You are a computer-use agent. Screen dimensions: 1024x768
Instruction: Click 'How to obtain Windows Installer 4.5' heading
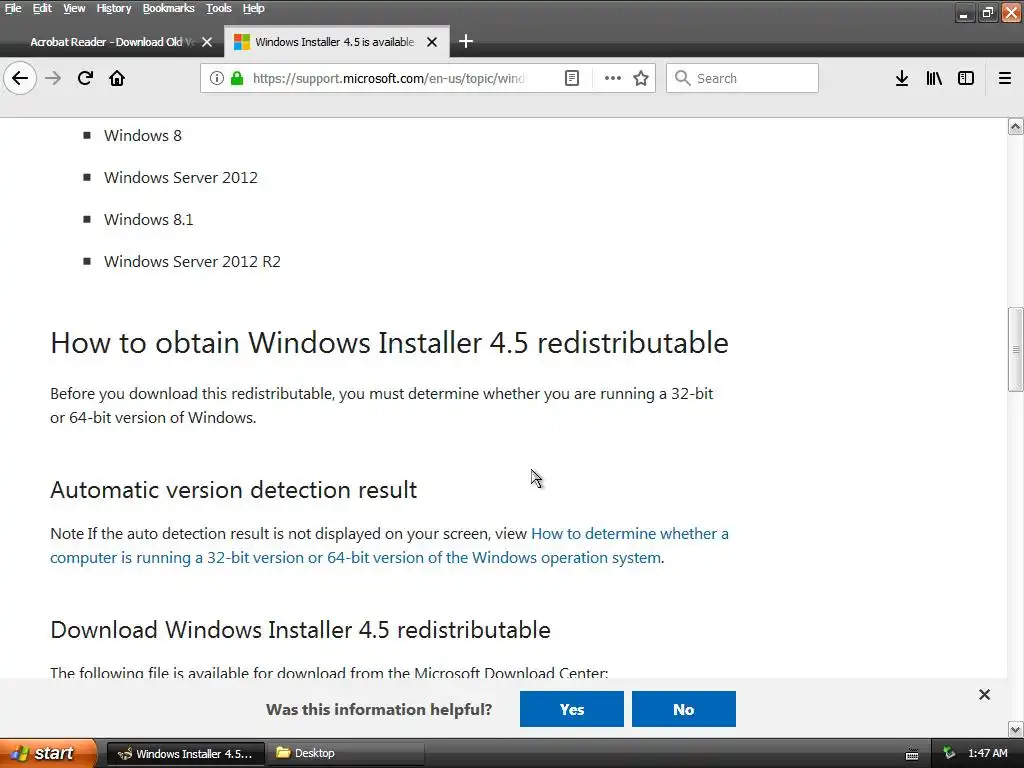pos(389,343)
